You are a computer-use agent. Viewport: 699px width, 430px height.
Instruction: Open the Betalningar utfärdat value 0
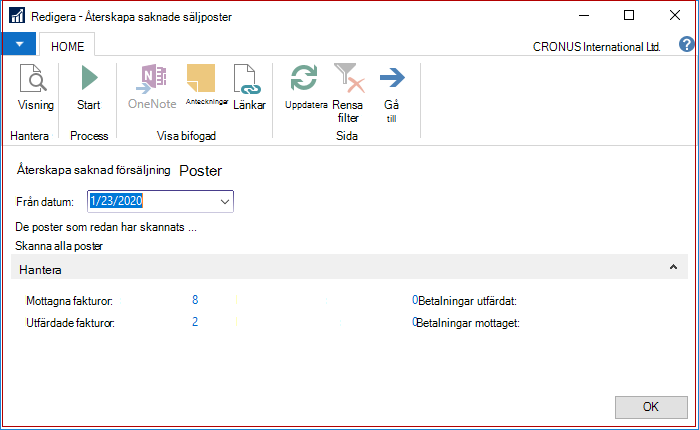(x=415, y=300)
